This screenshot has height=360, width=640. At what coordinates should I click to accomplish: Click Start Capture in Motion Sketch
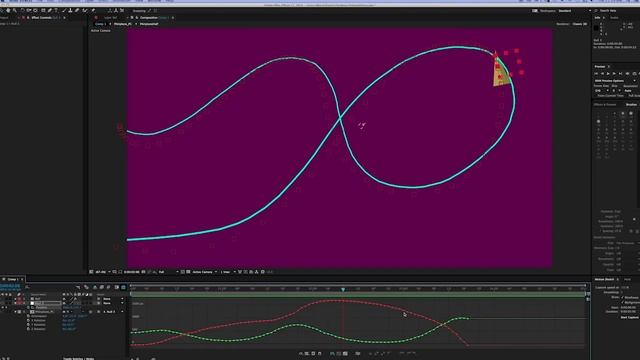coord(630,317)
